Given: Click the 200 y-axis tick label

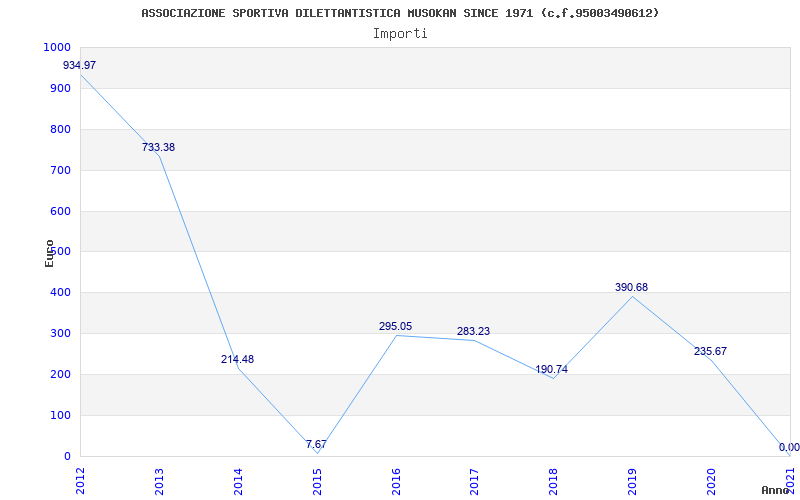Looking at the screenshot, I should (60, 374).
